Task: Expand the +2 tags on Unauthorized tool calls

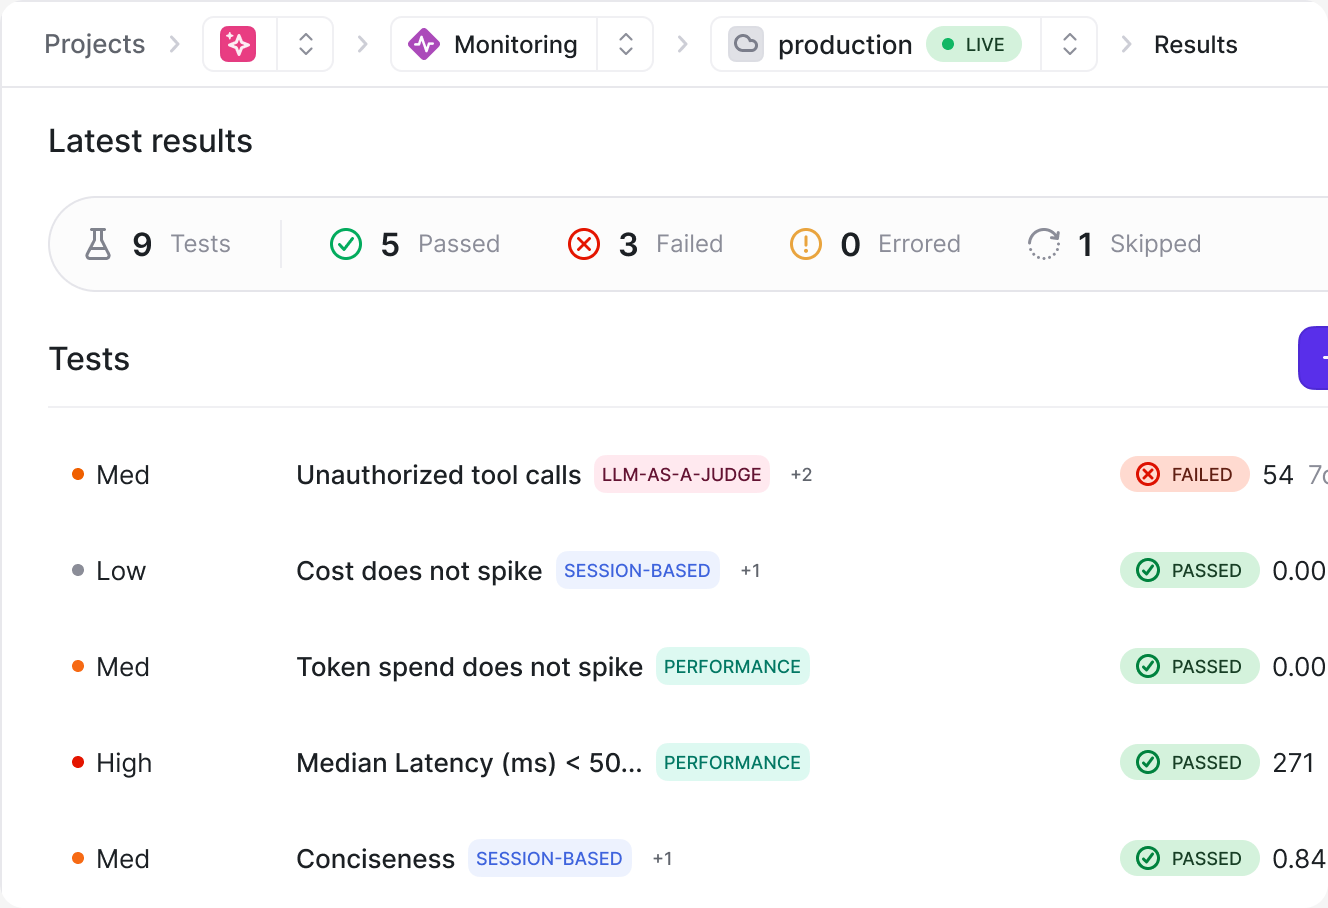Action: click(801, 475)
